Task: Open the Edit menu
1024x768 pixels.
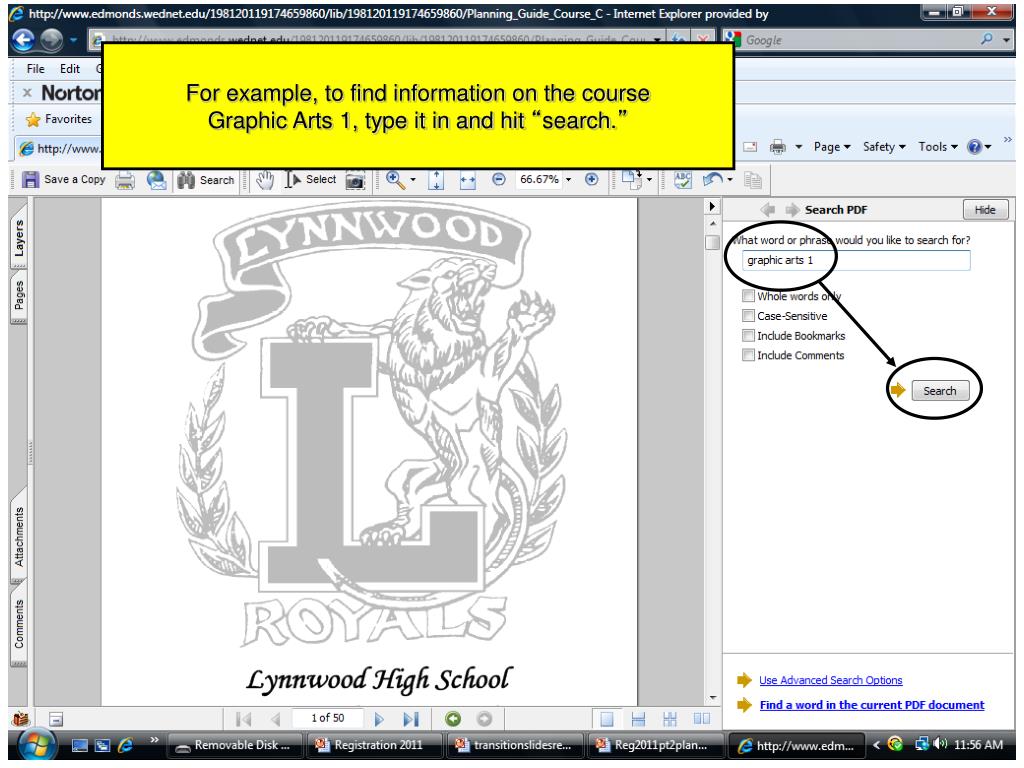Action: pyautogui.click(x=69, y=69)
